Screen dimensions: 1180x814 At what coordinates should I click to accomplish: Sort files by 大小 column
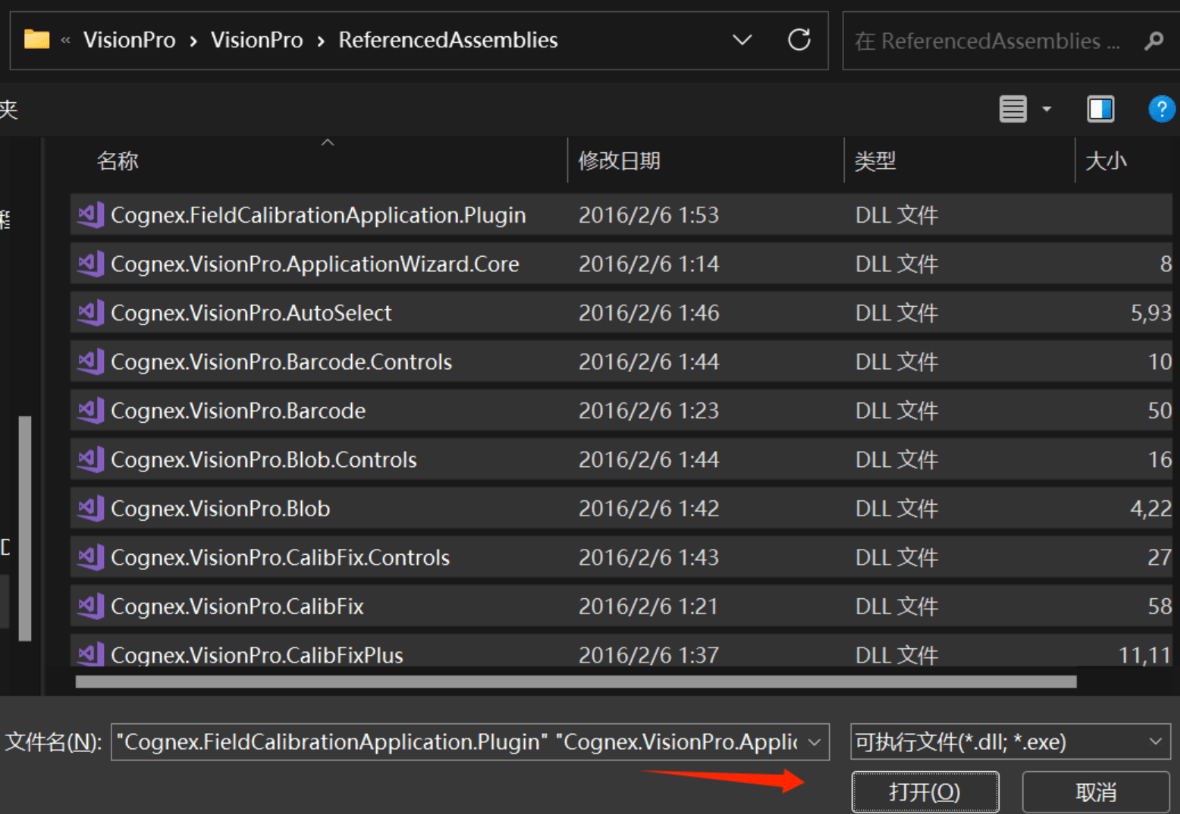[1105, 160]
